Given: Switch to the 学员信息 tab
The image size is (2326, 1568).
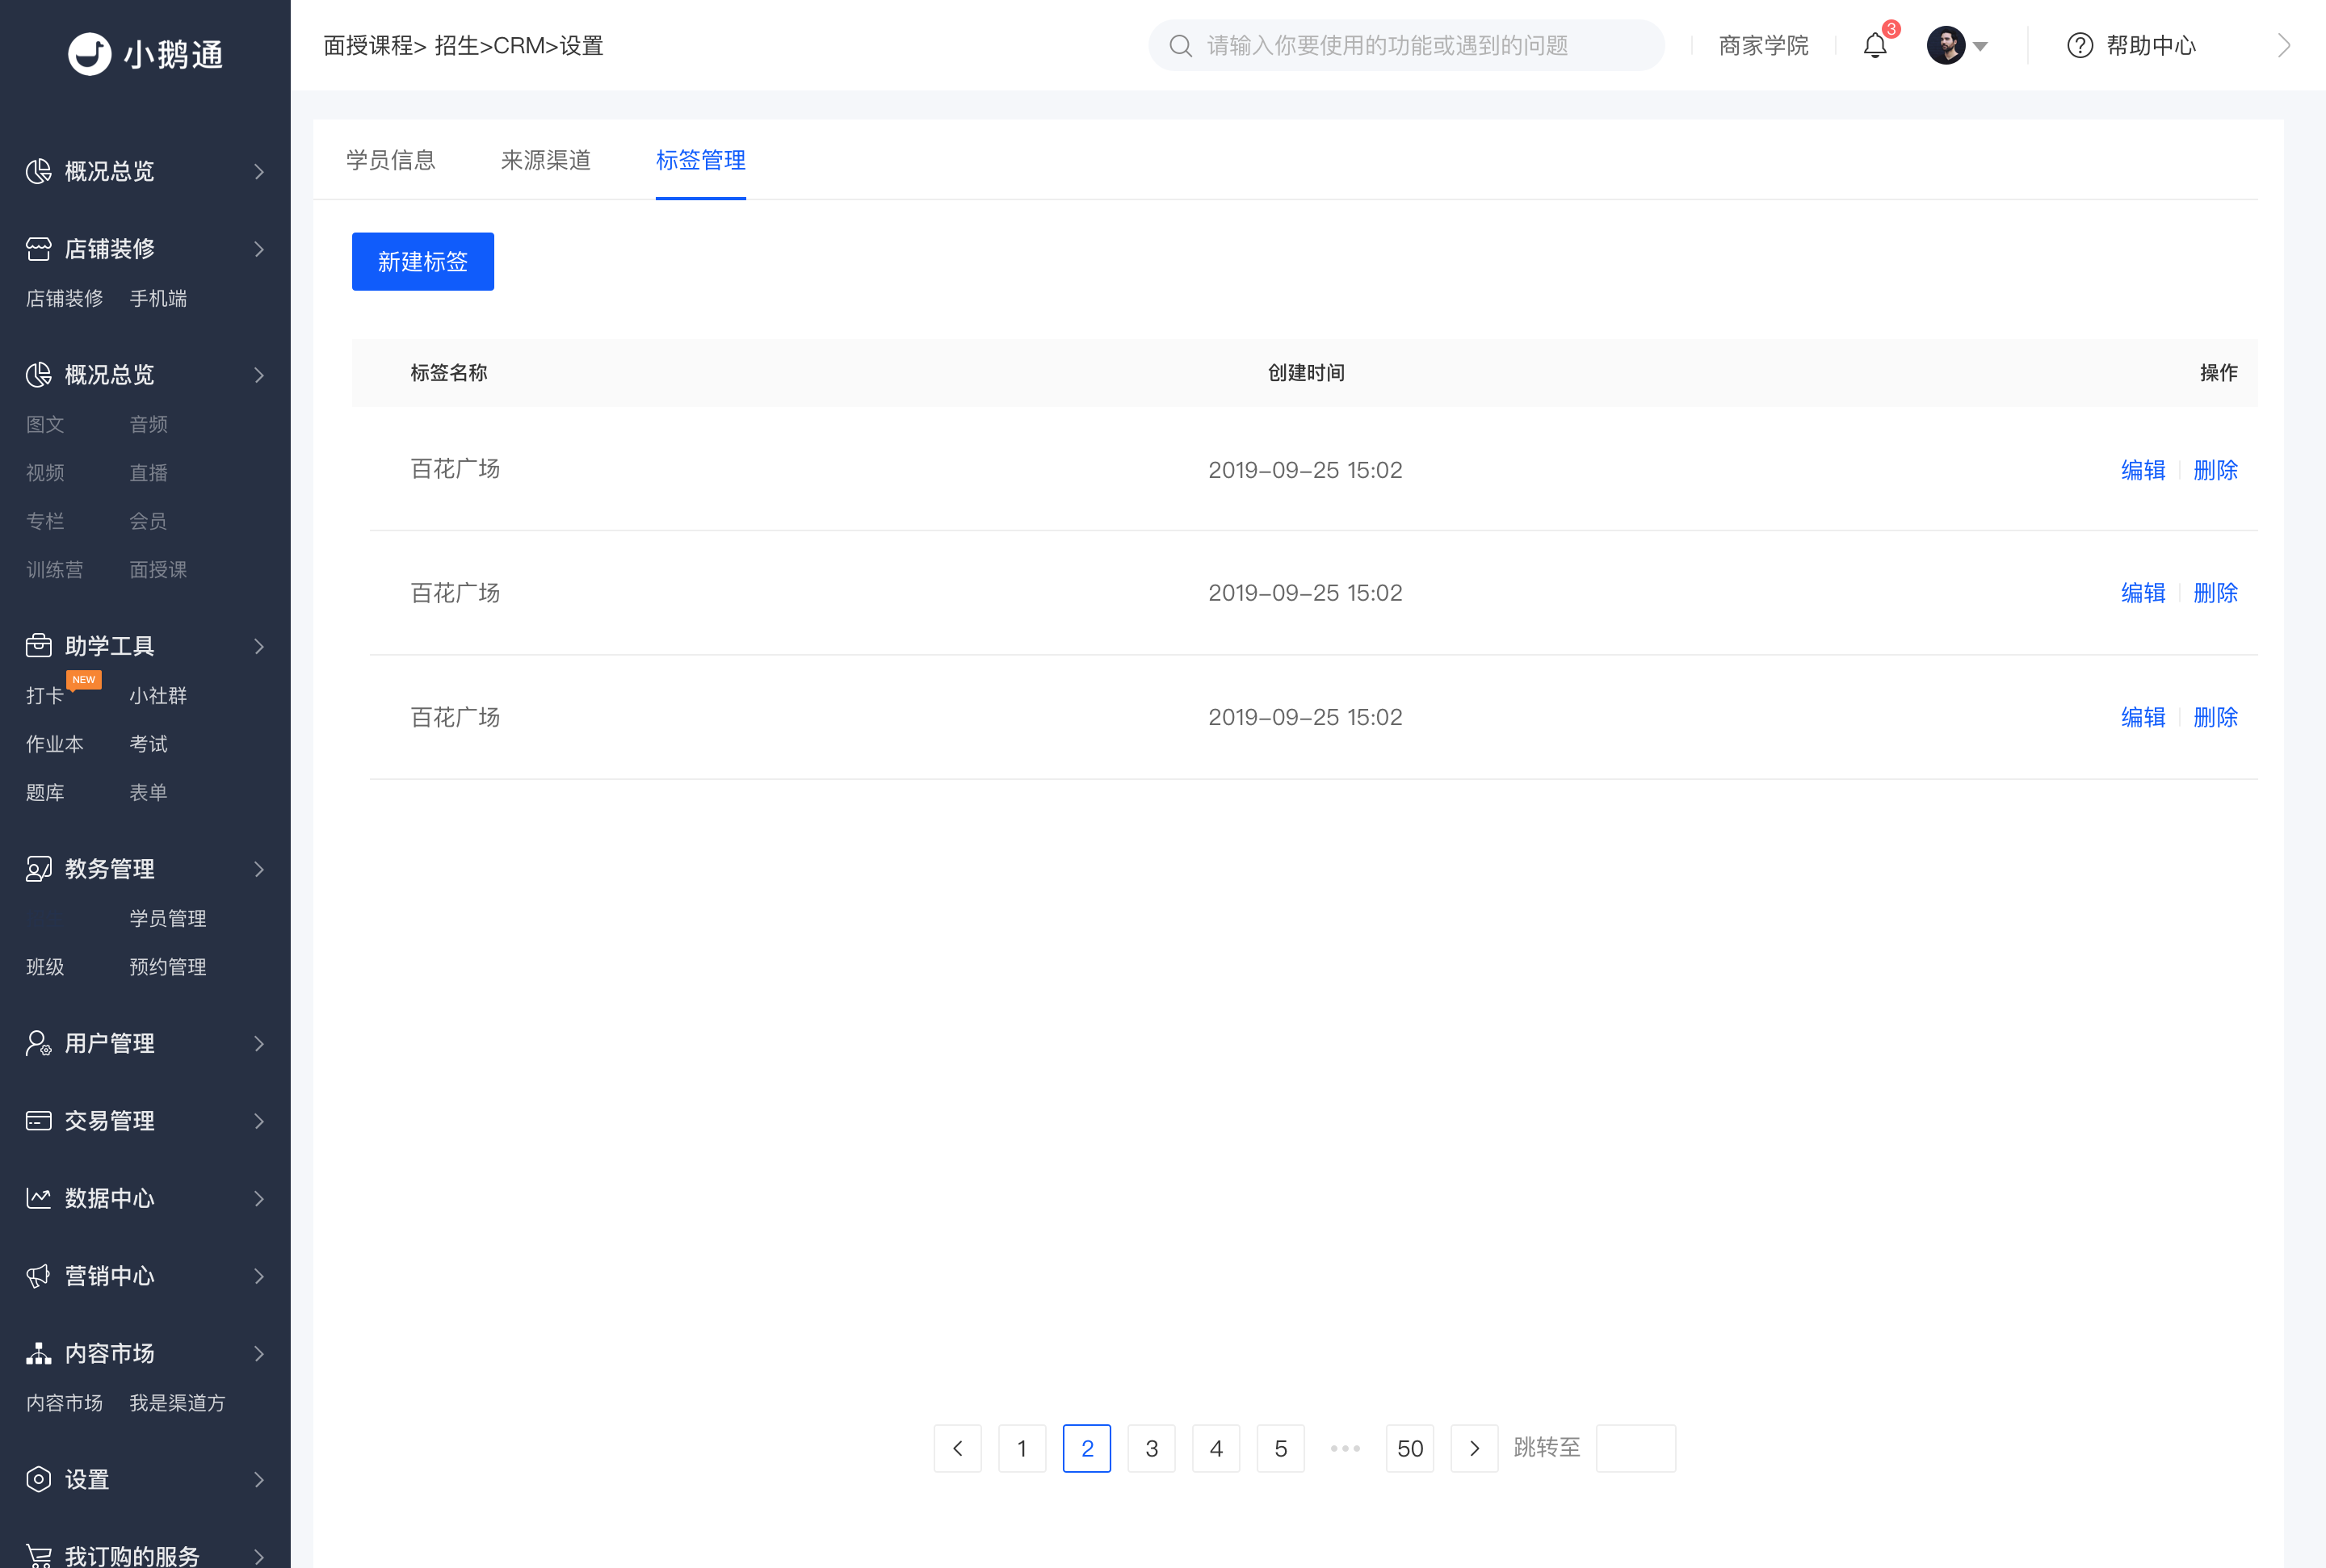Looking at the screenshot, I should coord(391,160).
